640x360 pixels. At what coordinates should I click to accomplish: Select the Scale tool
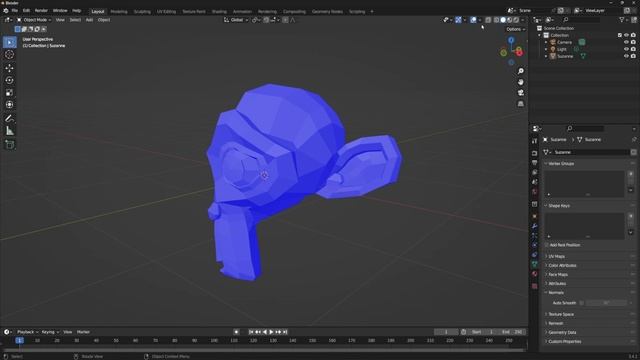9,93
